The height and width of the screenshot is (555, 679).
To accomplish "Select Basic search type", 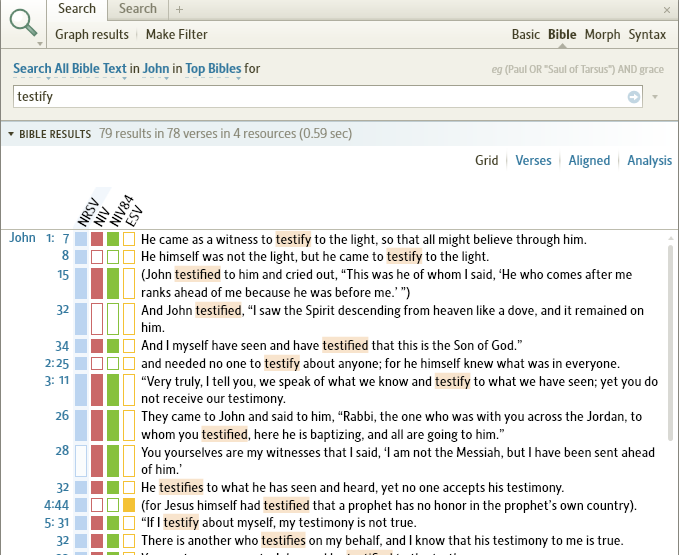I will [x=526, y=35].
